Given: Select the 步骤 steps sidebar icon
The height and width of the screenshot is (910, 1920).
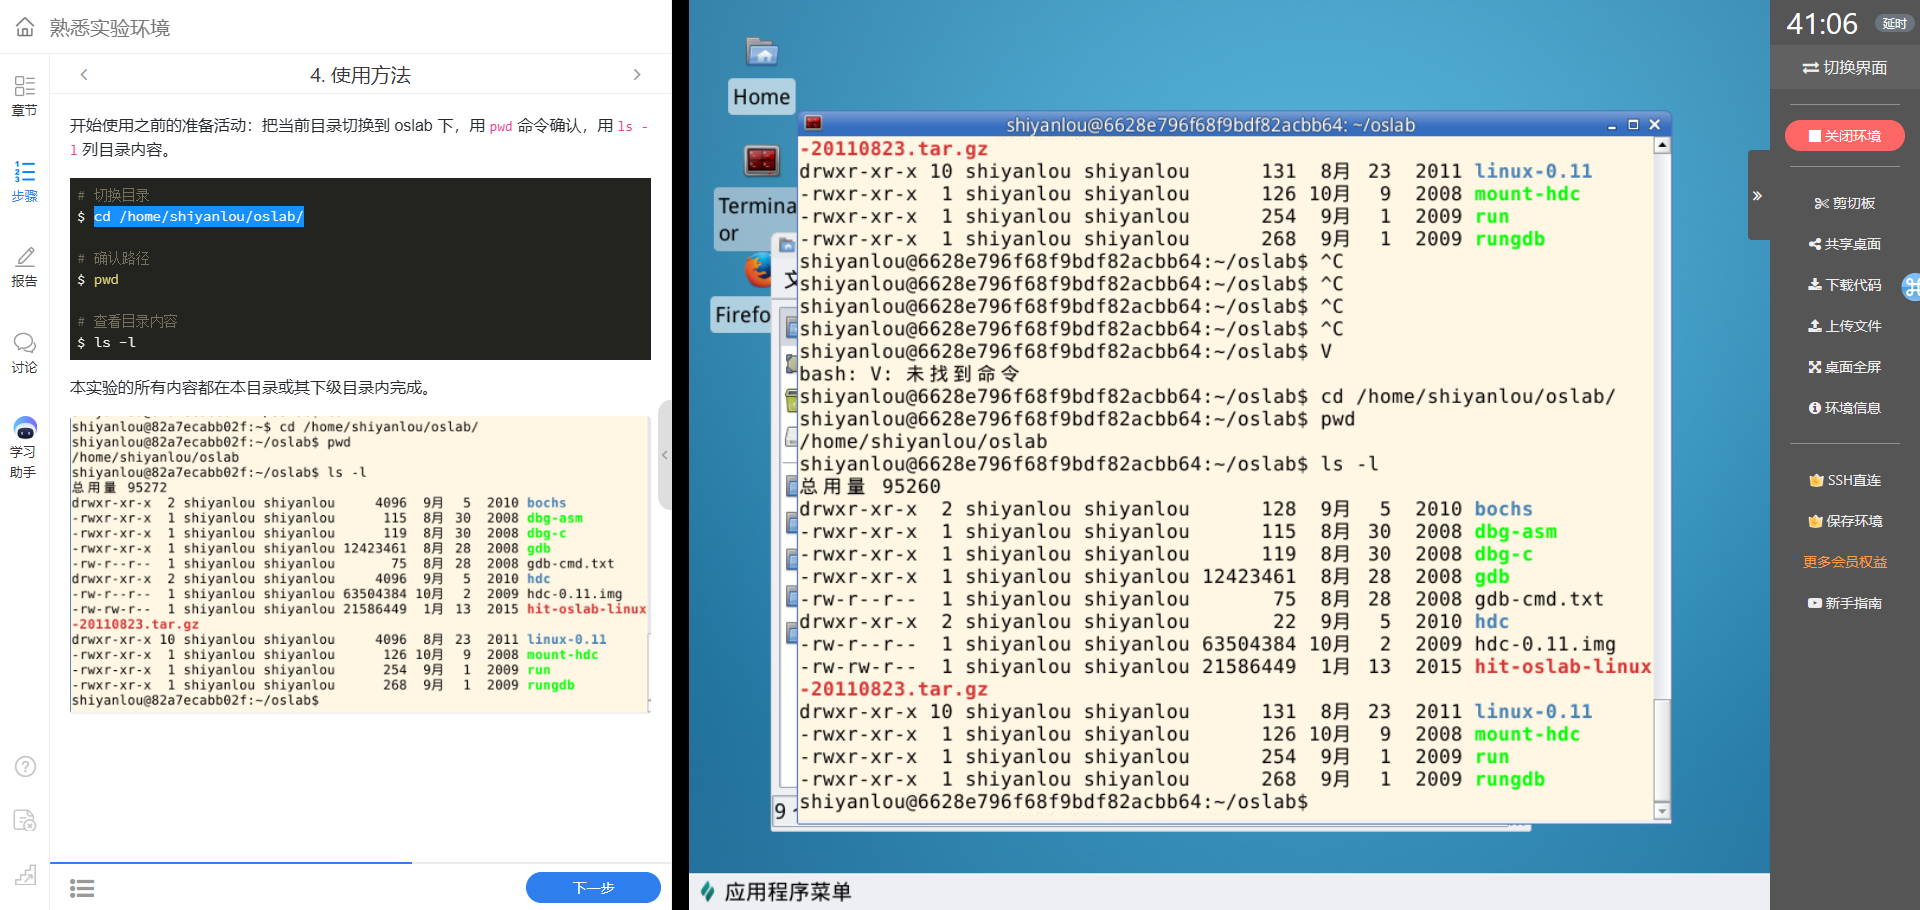Looking at the screenshot, I should pos(25,181).
